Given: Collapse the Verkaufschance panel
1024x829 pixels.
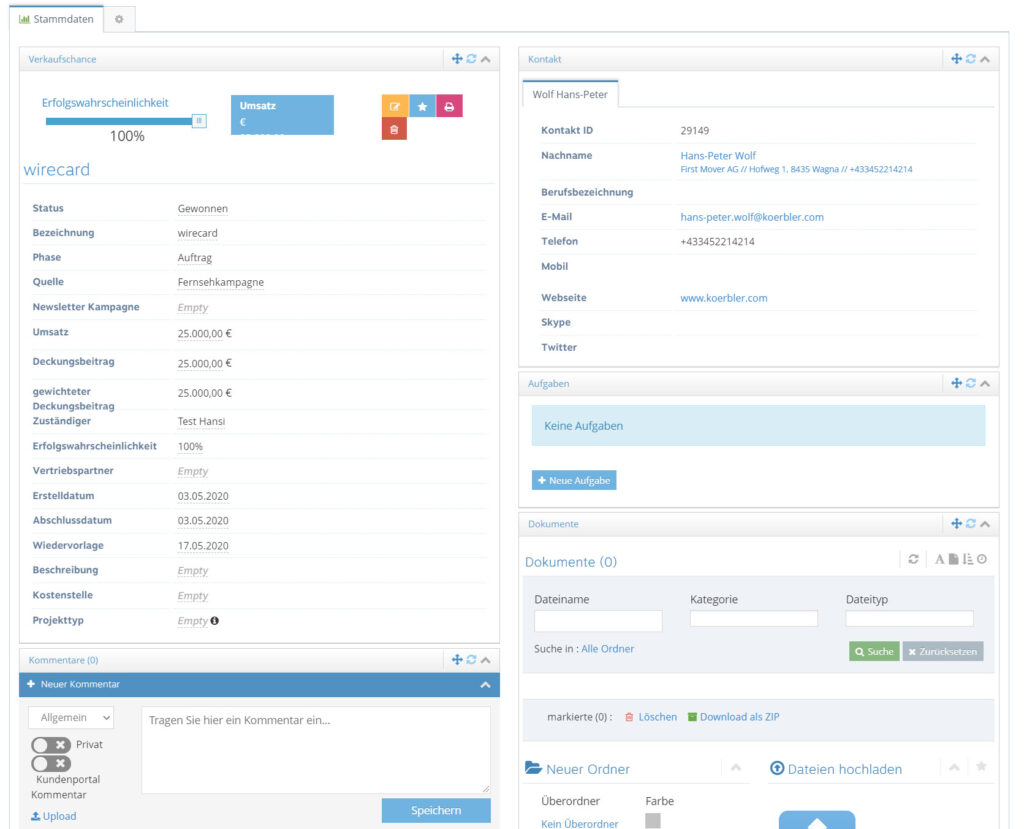Looking at the screenshot, I should (486, 59).
